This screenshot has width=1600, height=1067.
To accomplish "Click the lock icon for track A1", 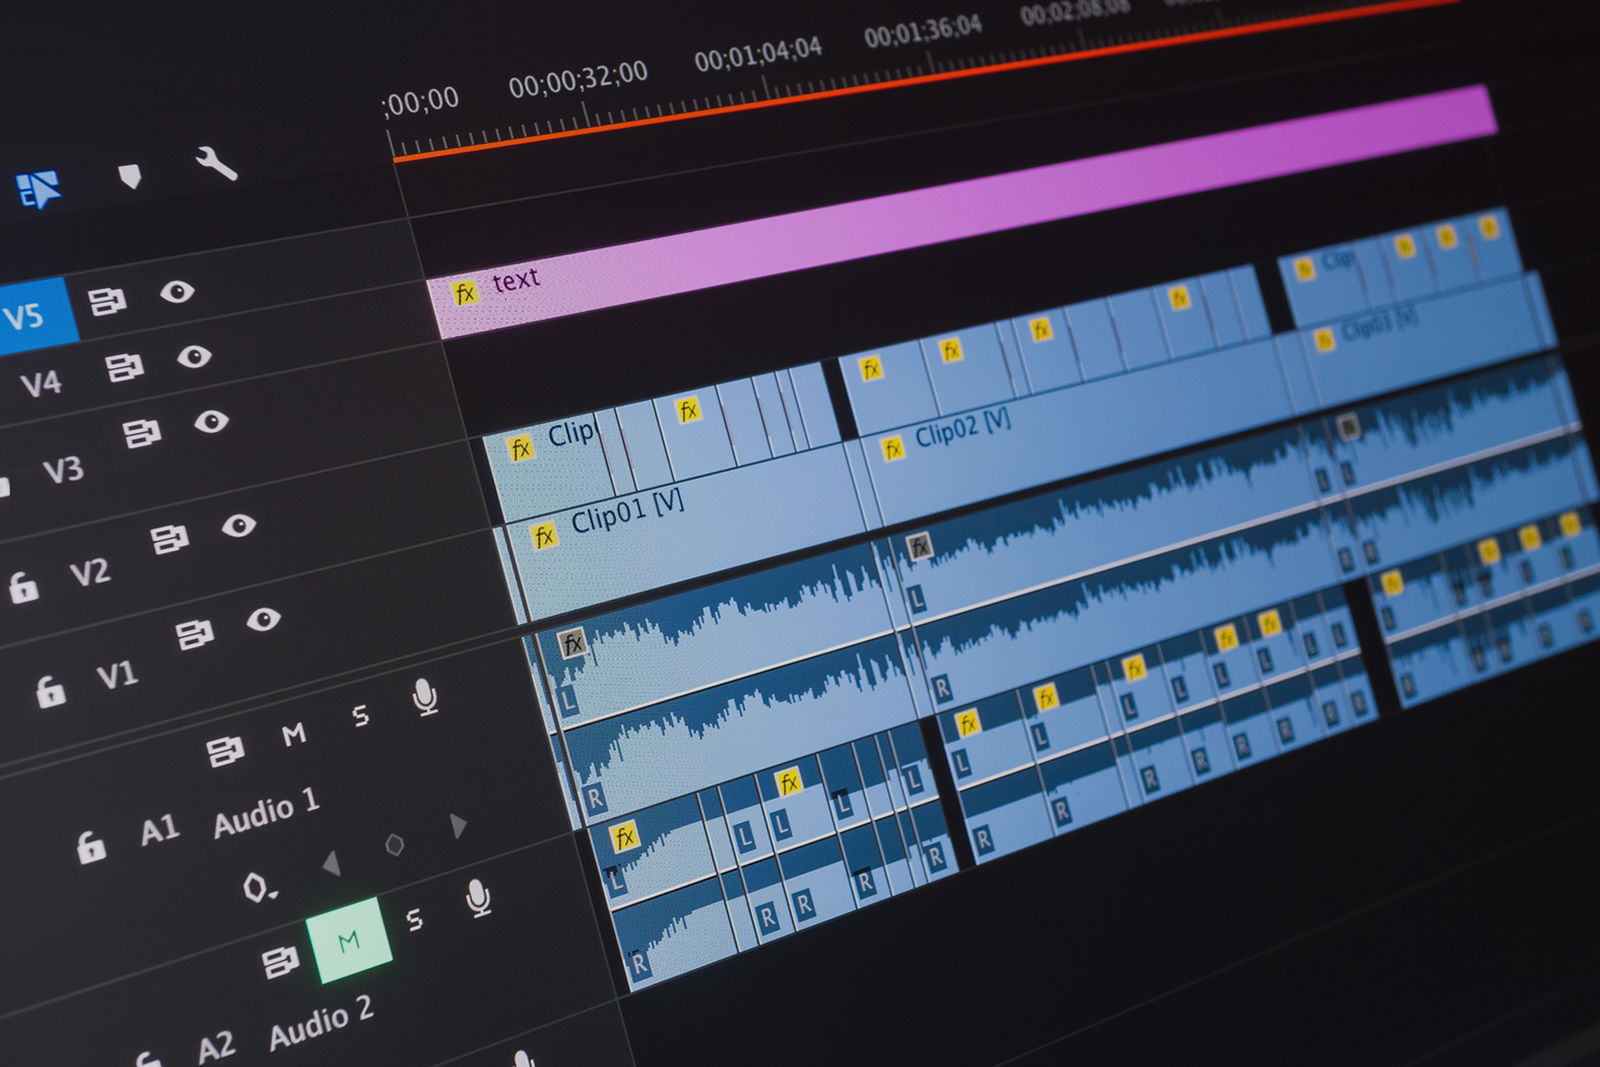I will click(91, 847).
